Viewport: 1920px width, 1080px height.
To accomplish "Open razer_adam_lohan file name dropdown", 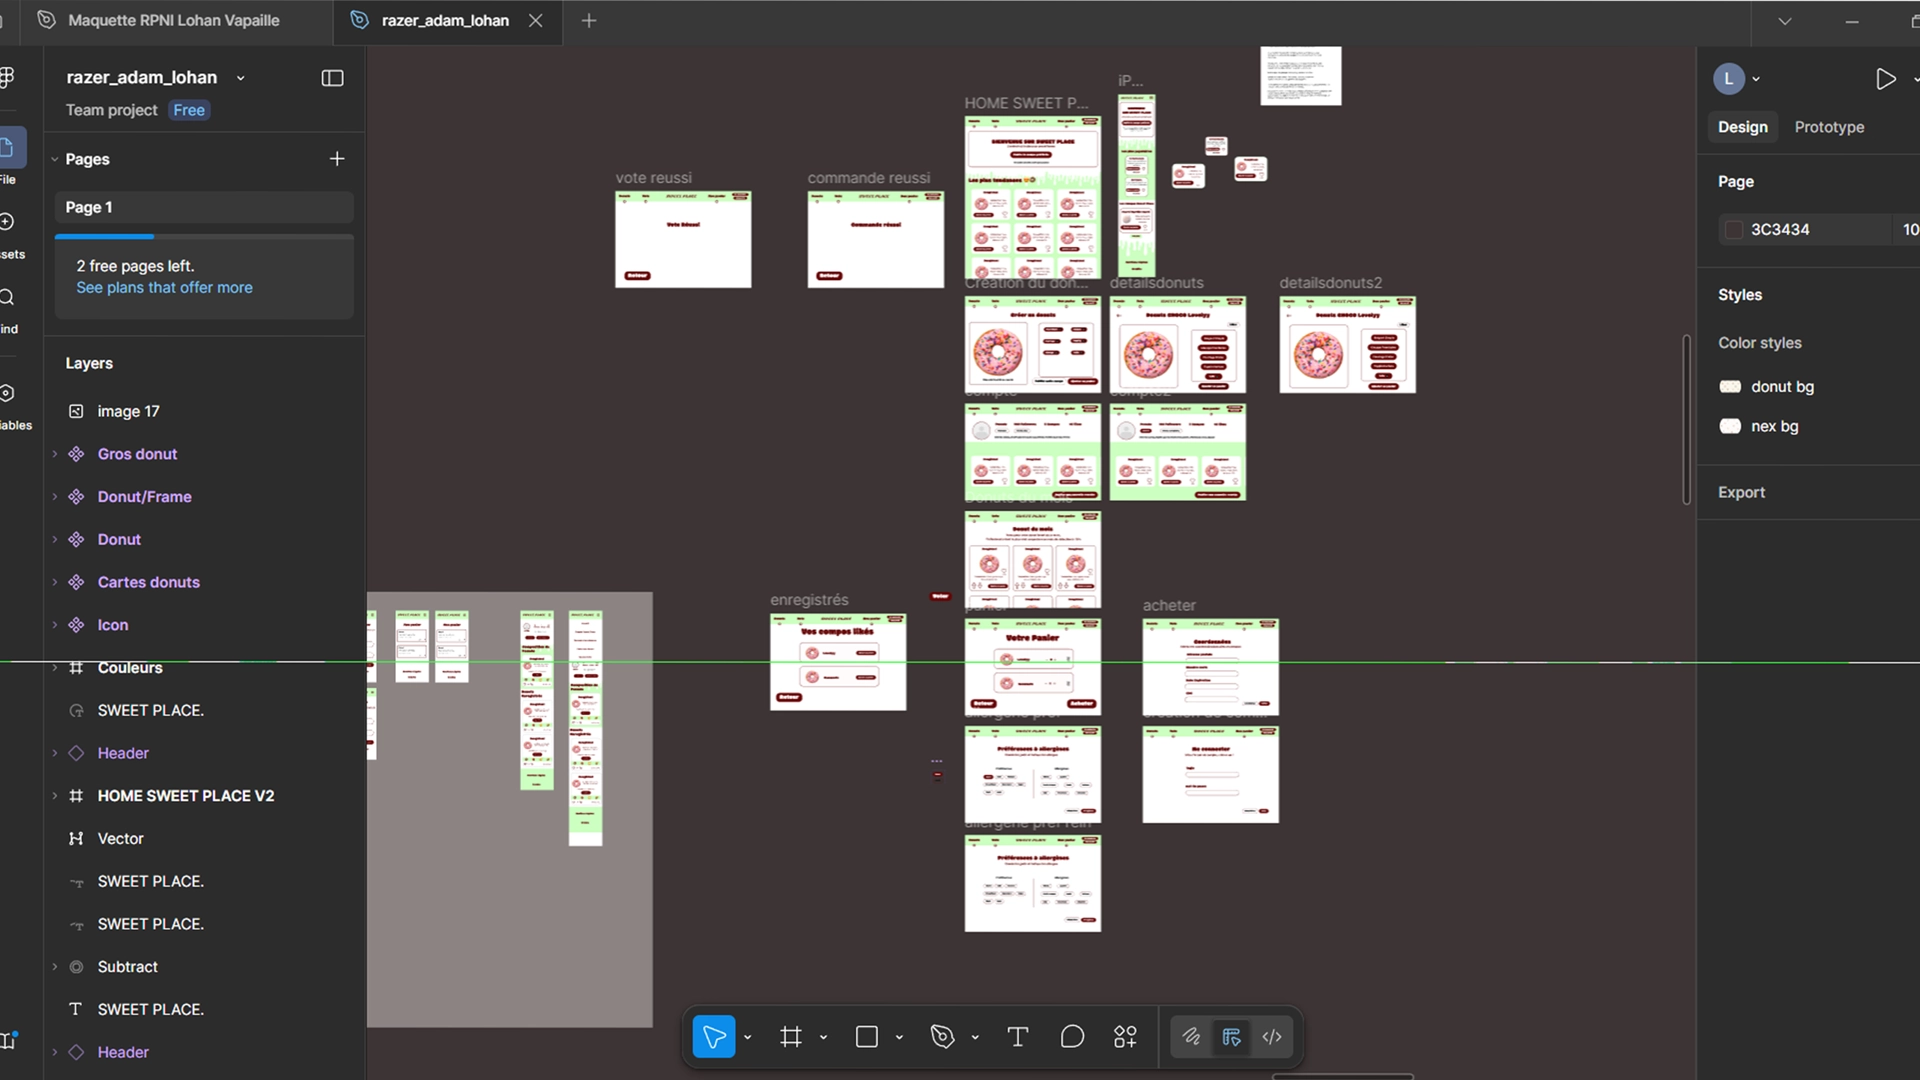I will click(x=240, y=78).
